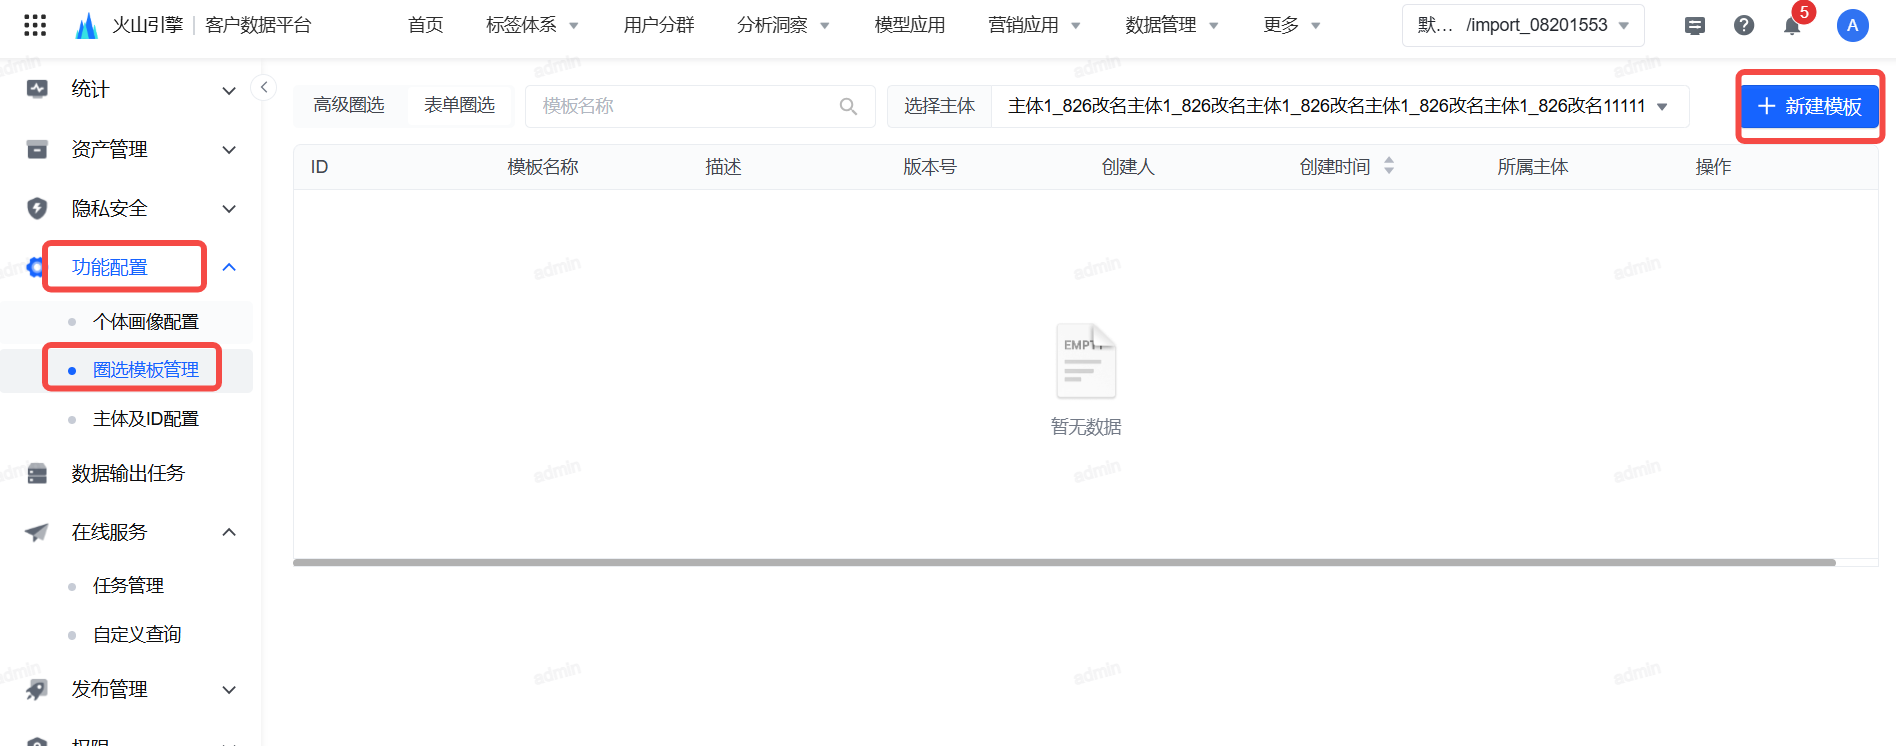Viewport: 1896px width, 746px height.
Task: Switch to the 高级圈选 tab
Action: [x=349, y=105]
